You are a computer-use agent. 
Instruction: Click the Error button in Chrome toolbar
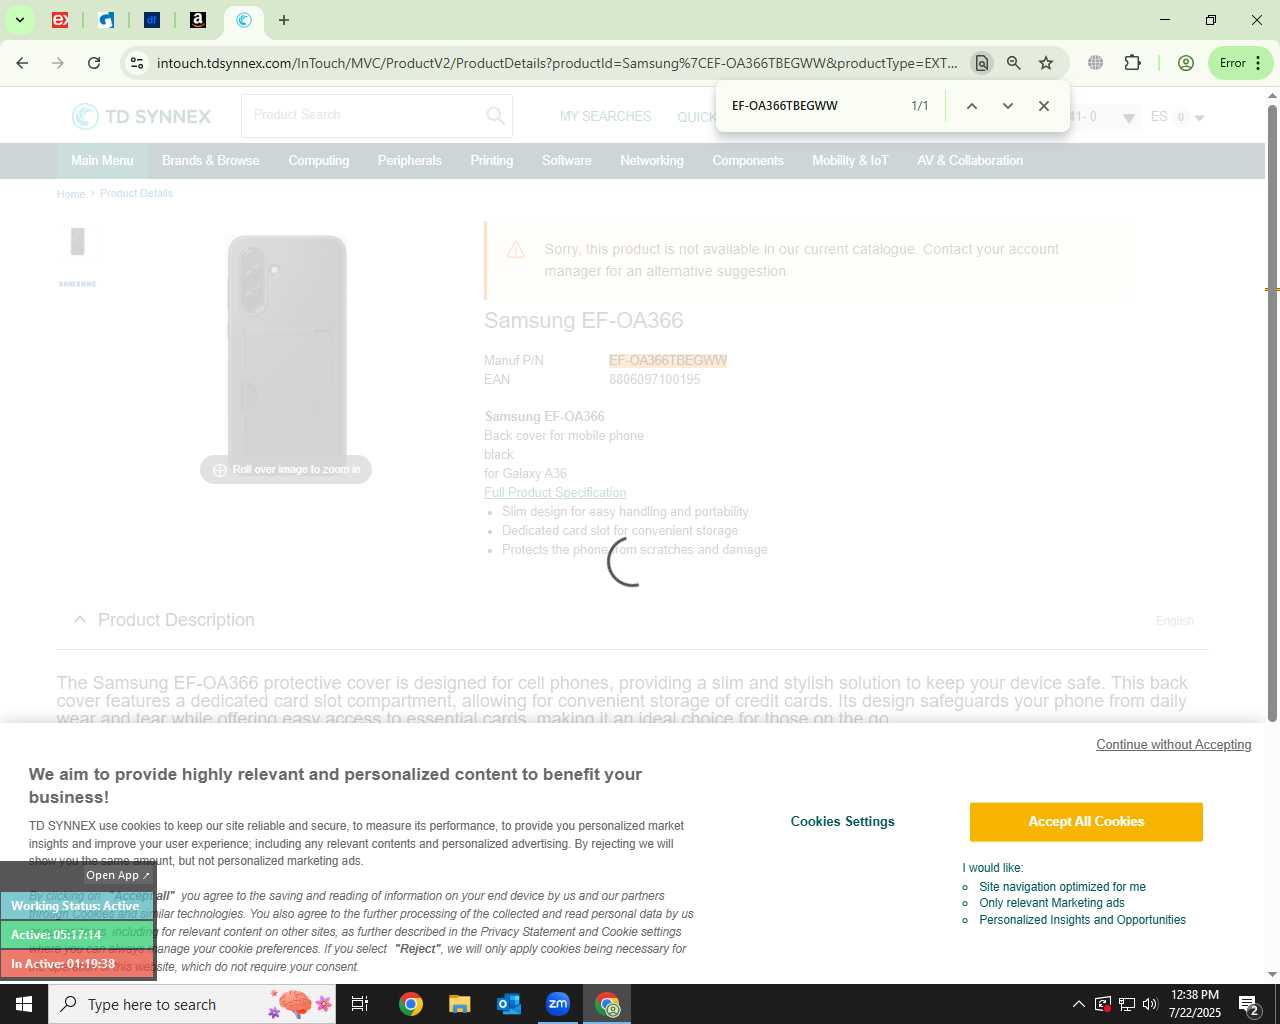coord(1241,63)
